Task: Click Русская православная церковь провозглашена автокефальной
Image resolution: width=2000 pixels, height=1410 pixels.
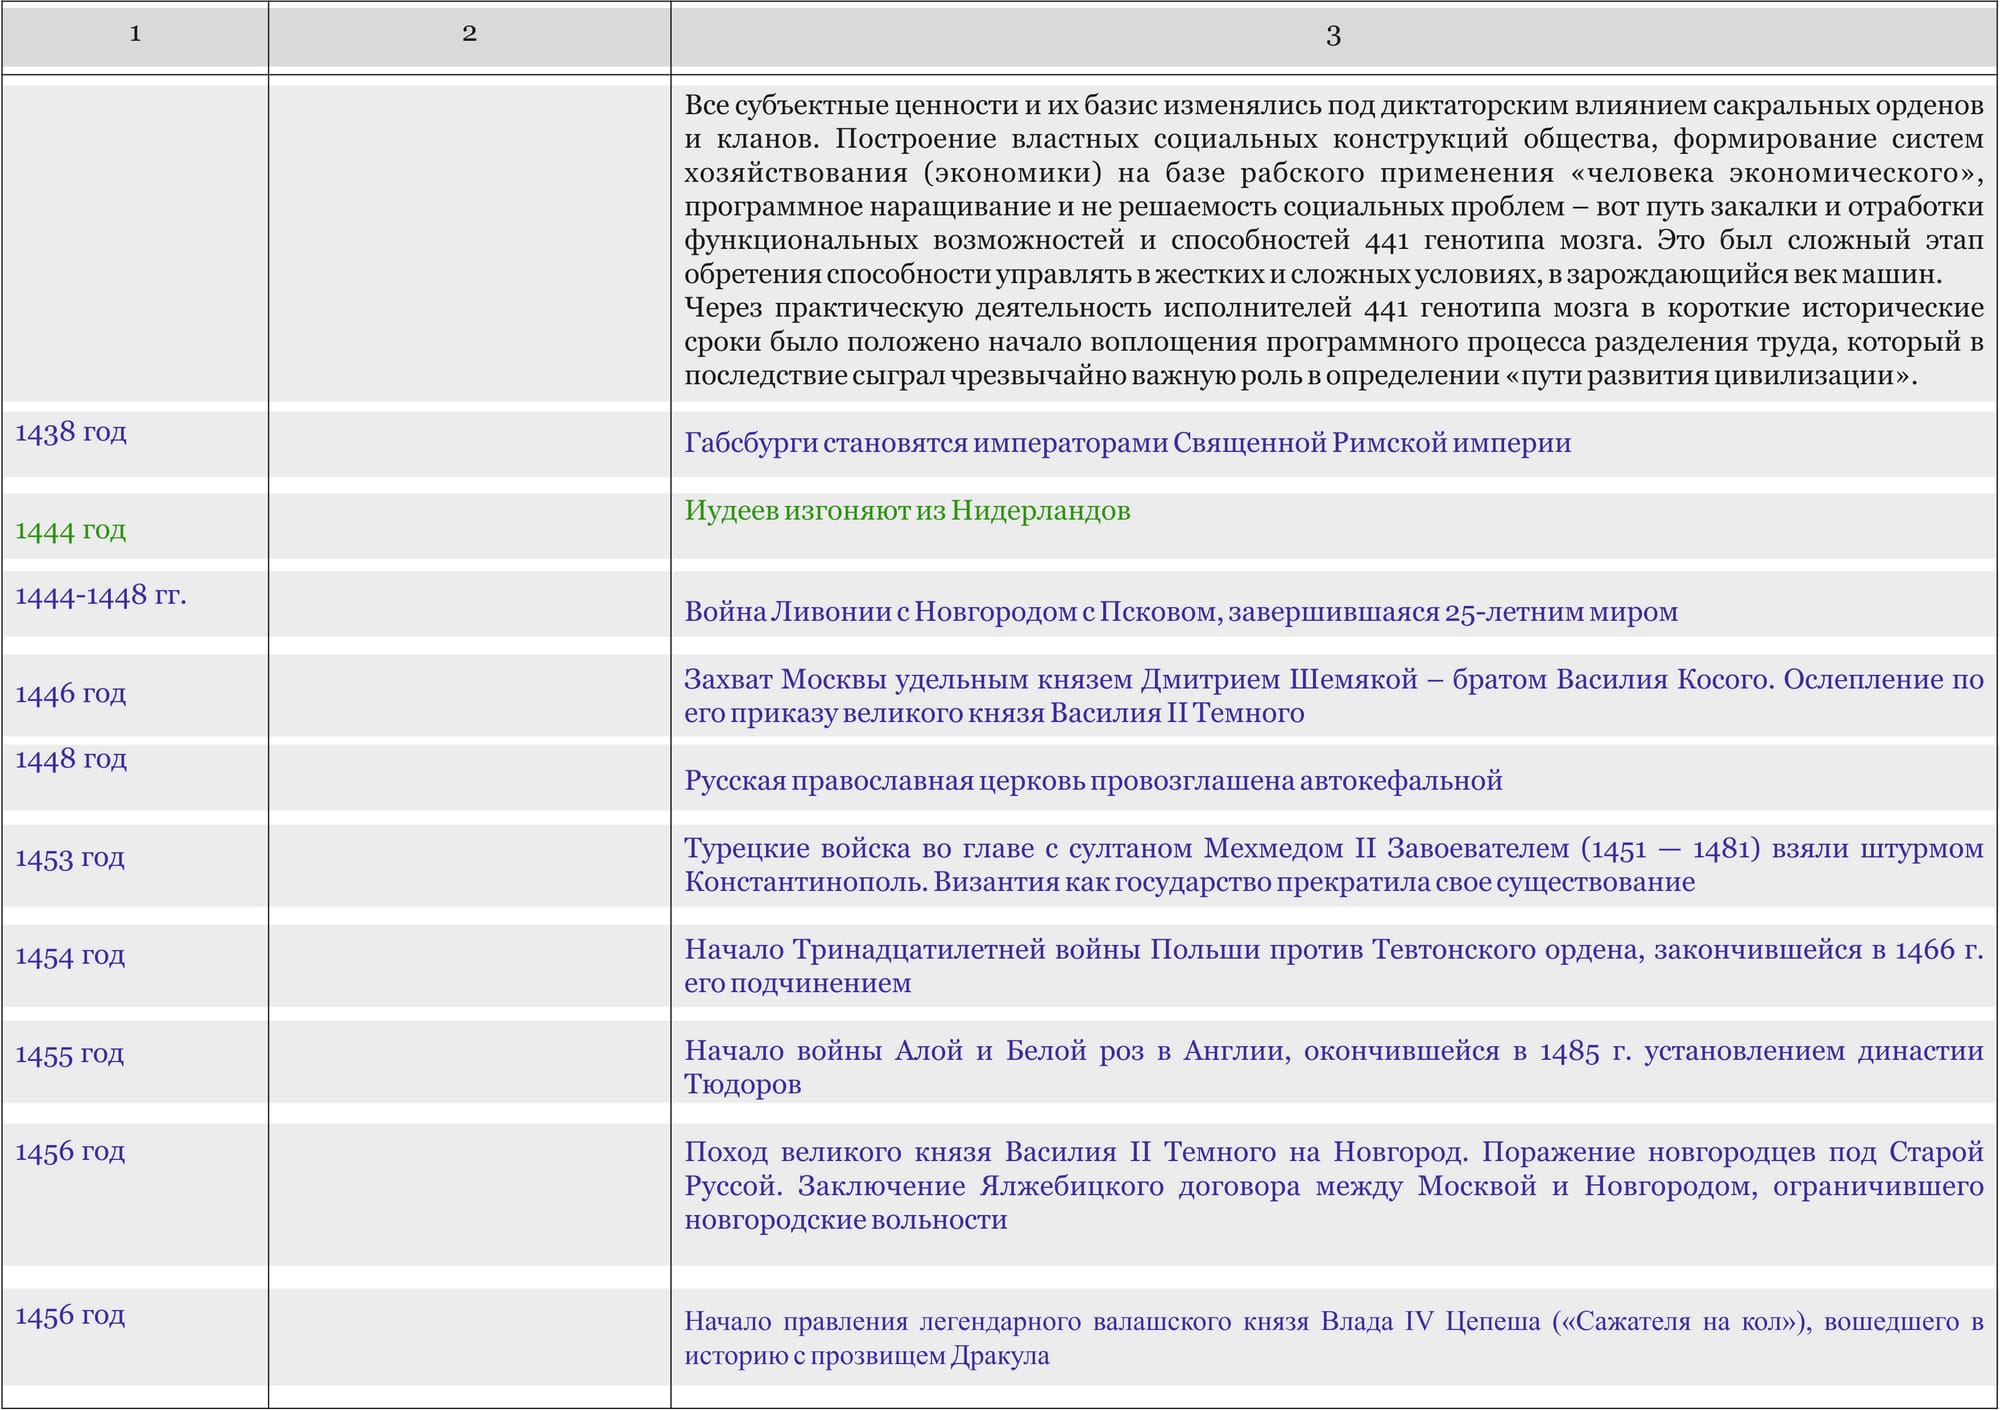Action: [1093, 781]
